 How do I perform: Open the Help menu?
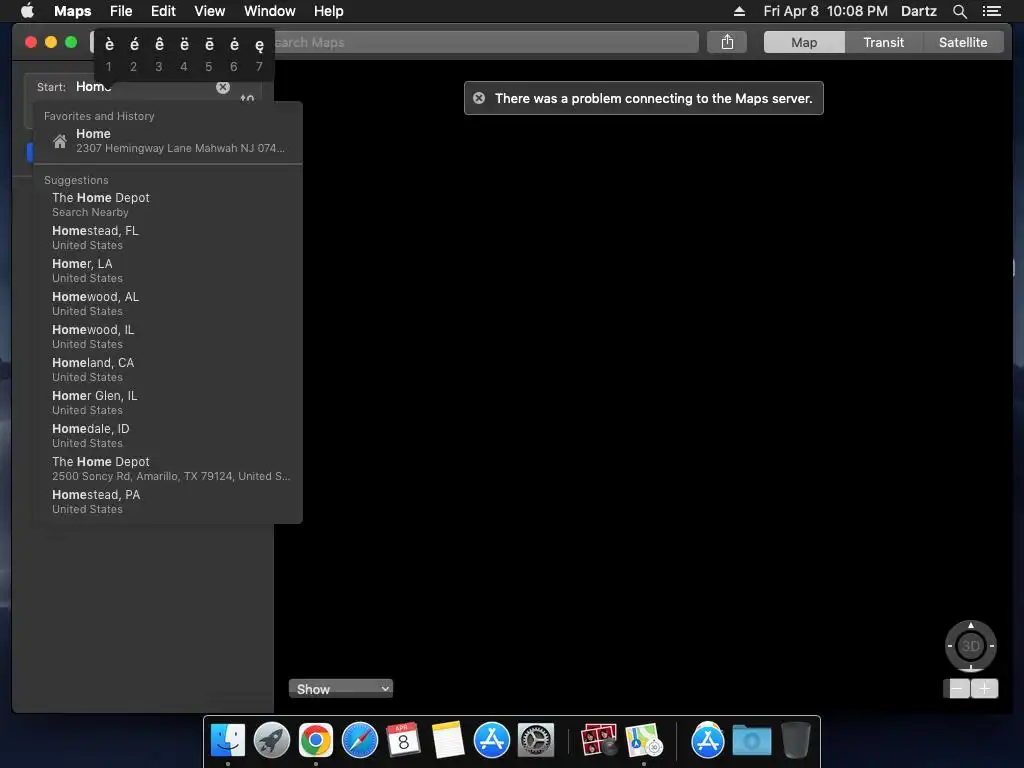point(328,11)
